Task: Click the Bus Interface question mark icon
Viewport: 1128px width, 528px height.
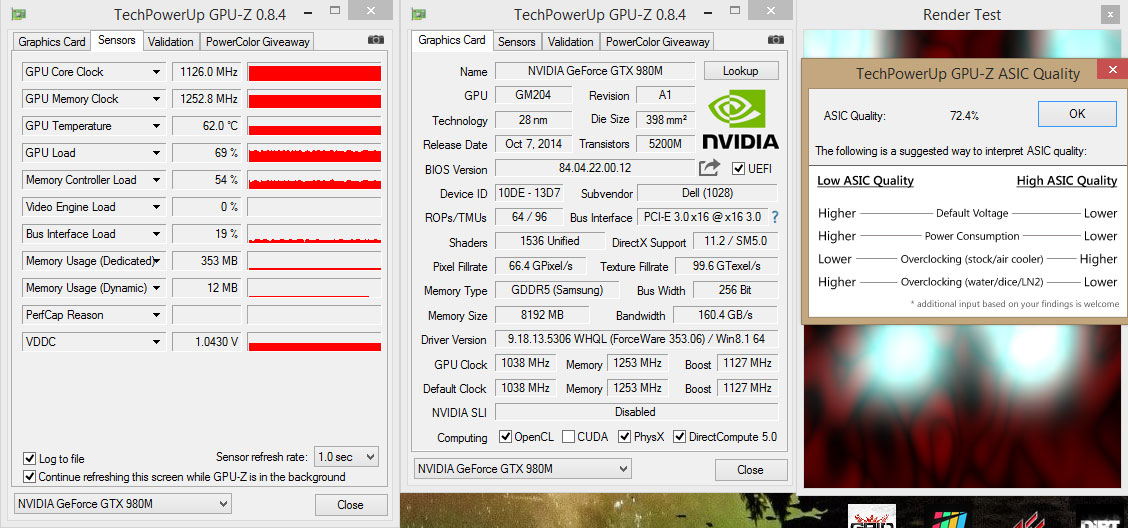Action: [776, 217]
